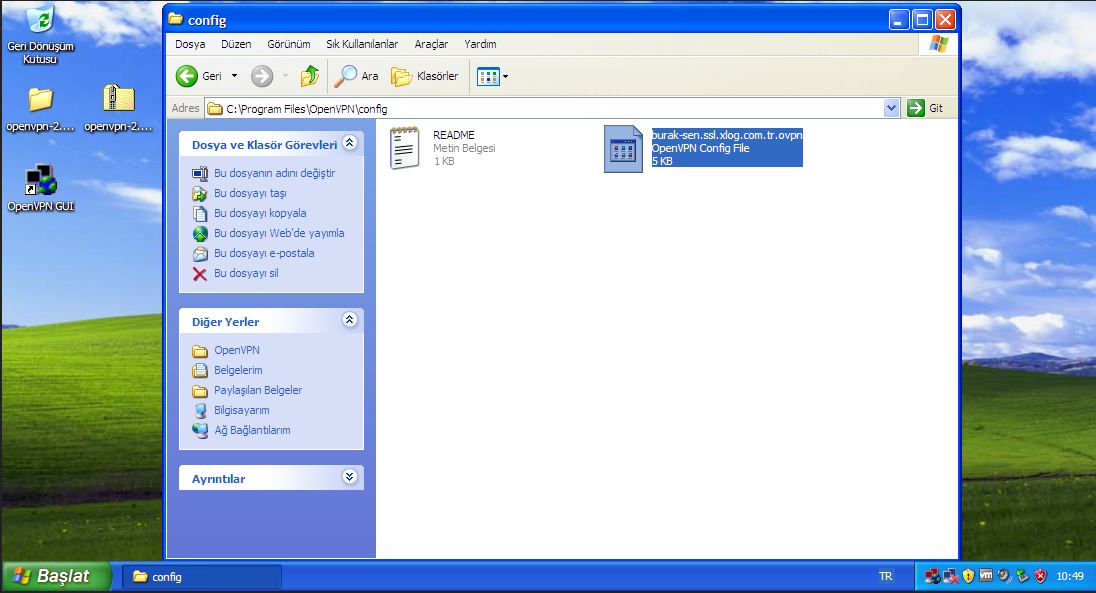
Task: Click the taskbar clock 10:49
Action: tap(1070, 576)
